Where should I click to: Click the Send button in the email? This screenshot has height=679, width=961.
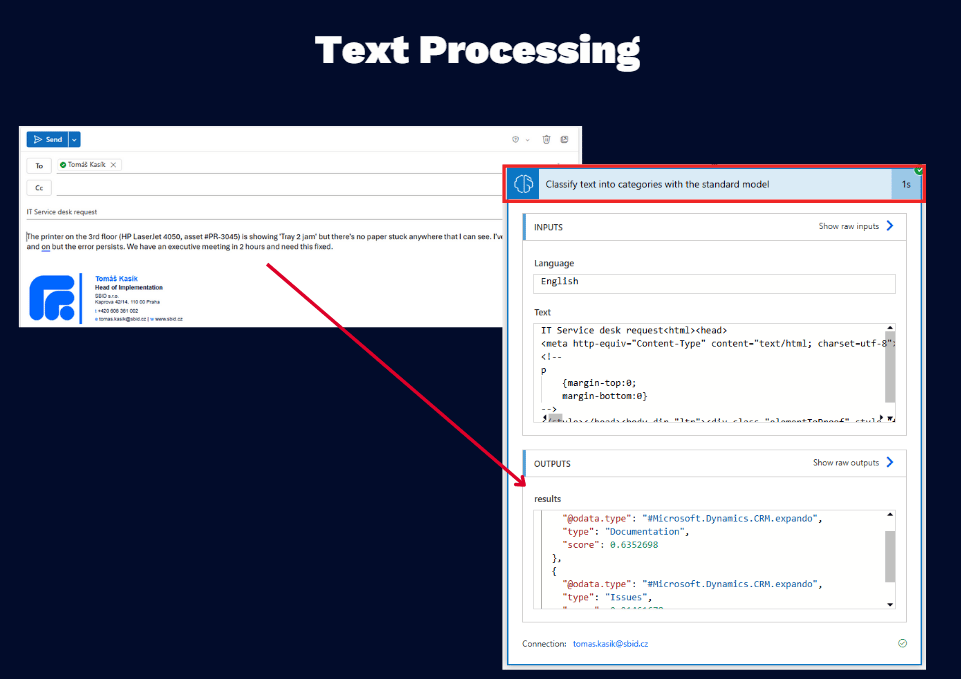(x=47, y=140)
